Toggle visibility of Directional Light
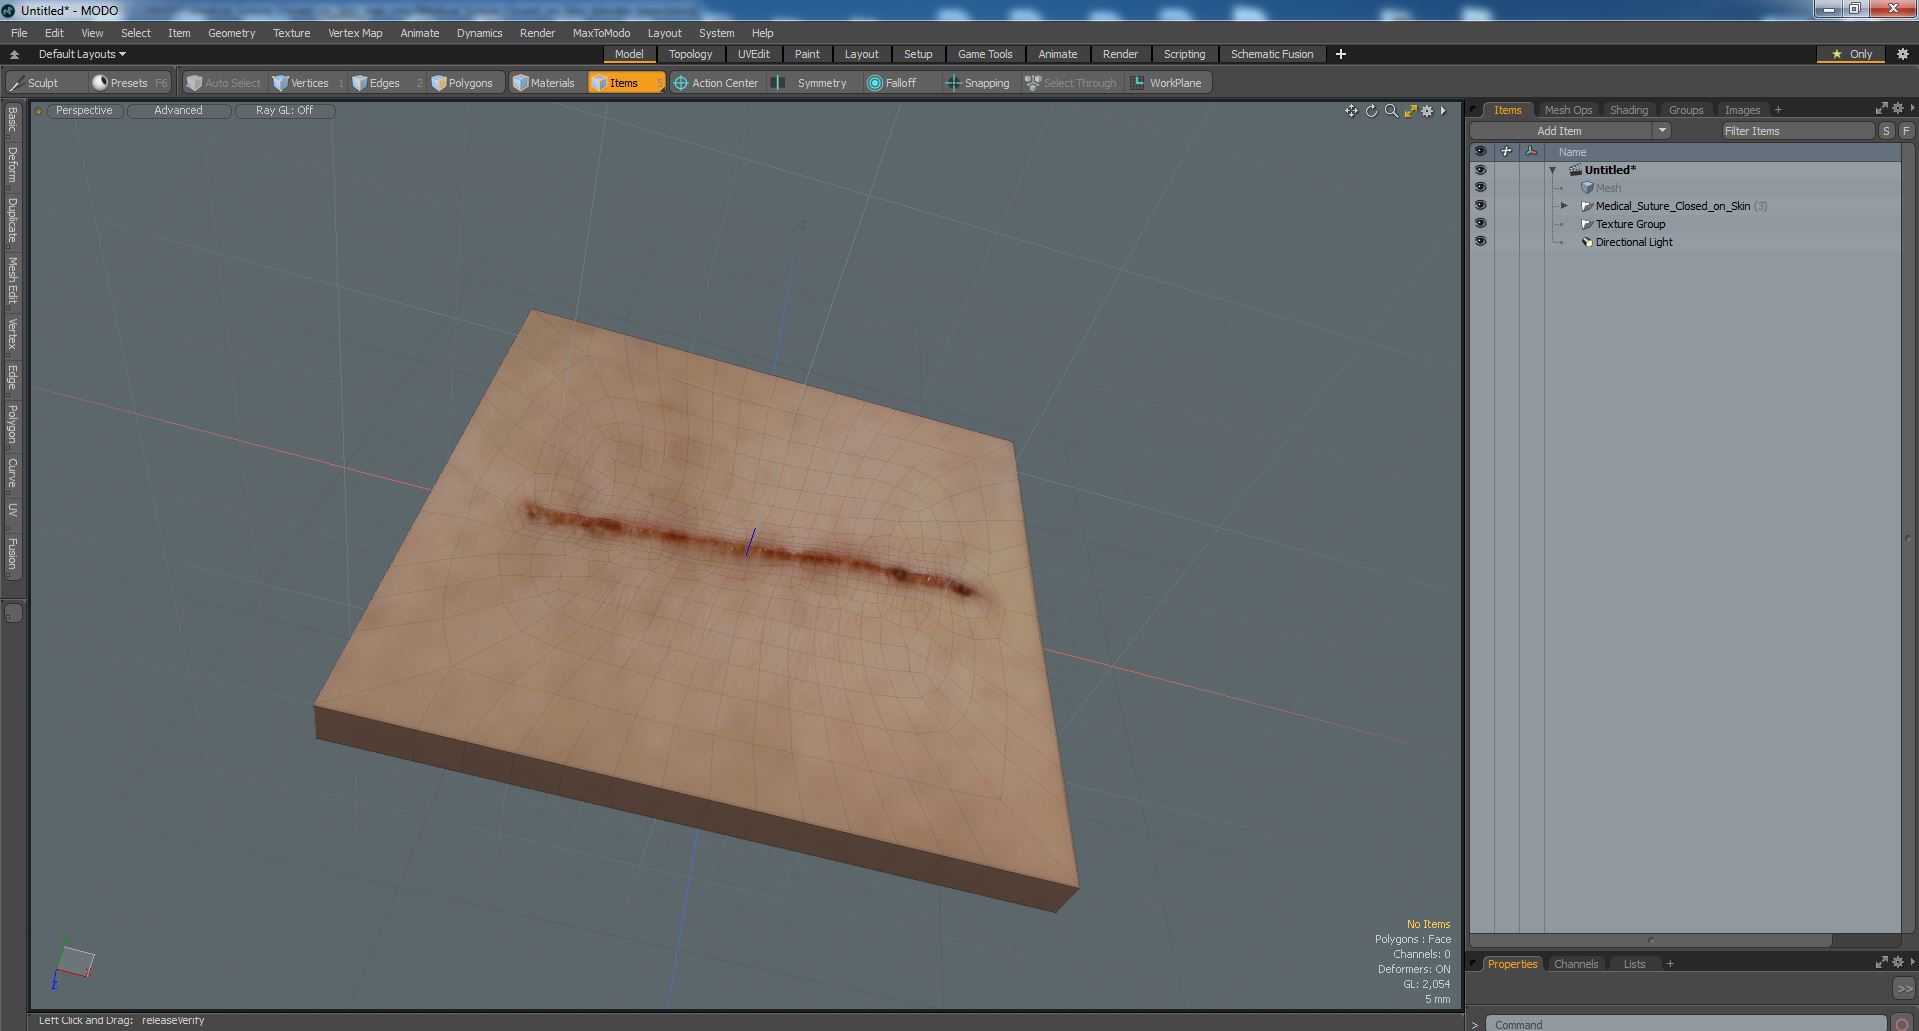Image resolution: width=1919 pixels, height=1031 pixels. pos(1480,242)
